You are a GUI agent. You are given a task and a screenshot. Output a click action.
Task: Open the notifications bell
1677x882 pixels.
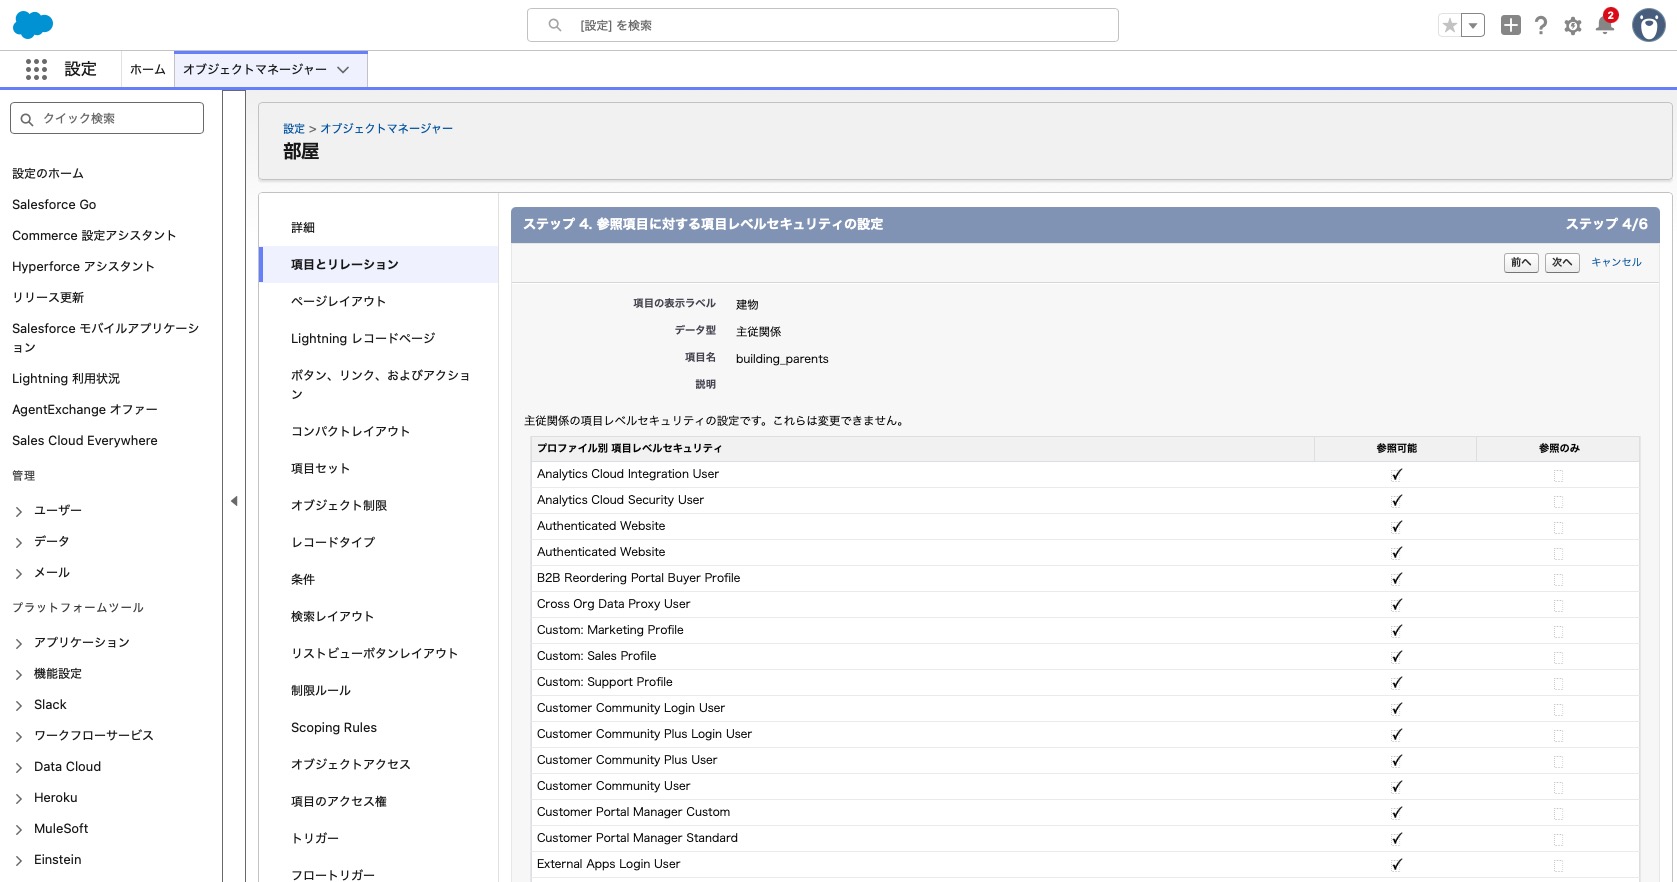tap(1605, 25)
